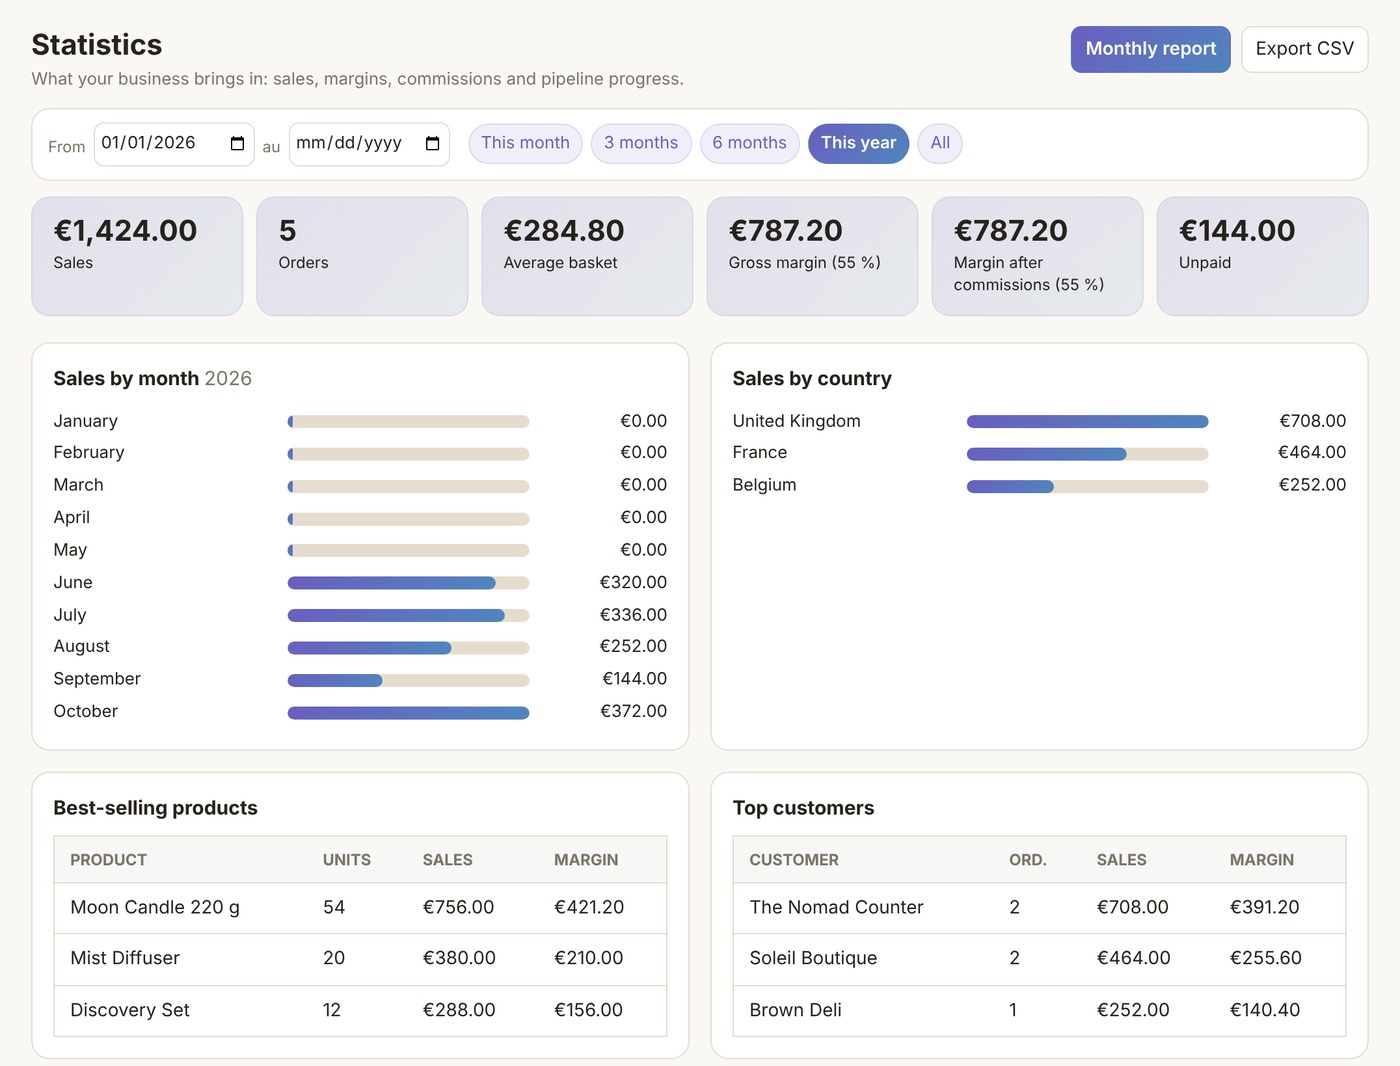Show the All time period

pos(940,143)
